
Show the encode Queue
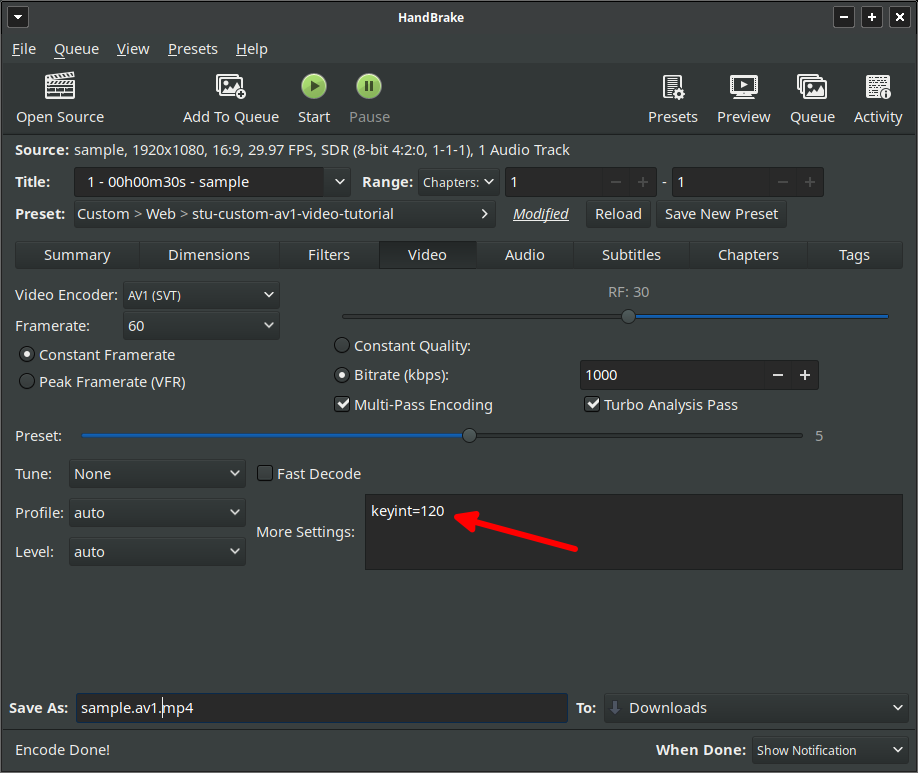811,97
